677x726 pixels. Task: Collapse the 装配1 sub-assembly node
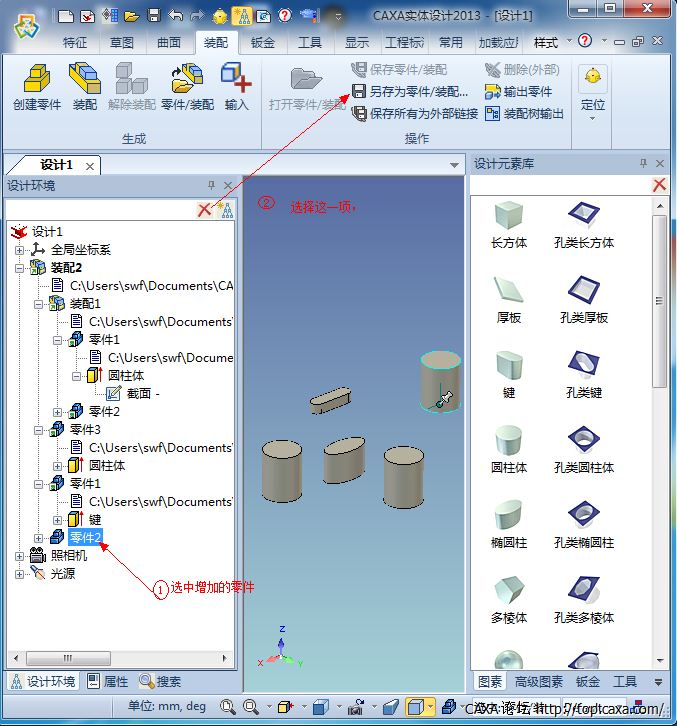pyautogui.click(x=38, y=304)
